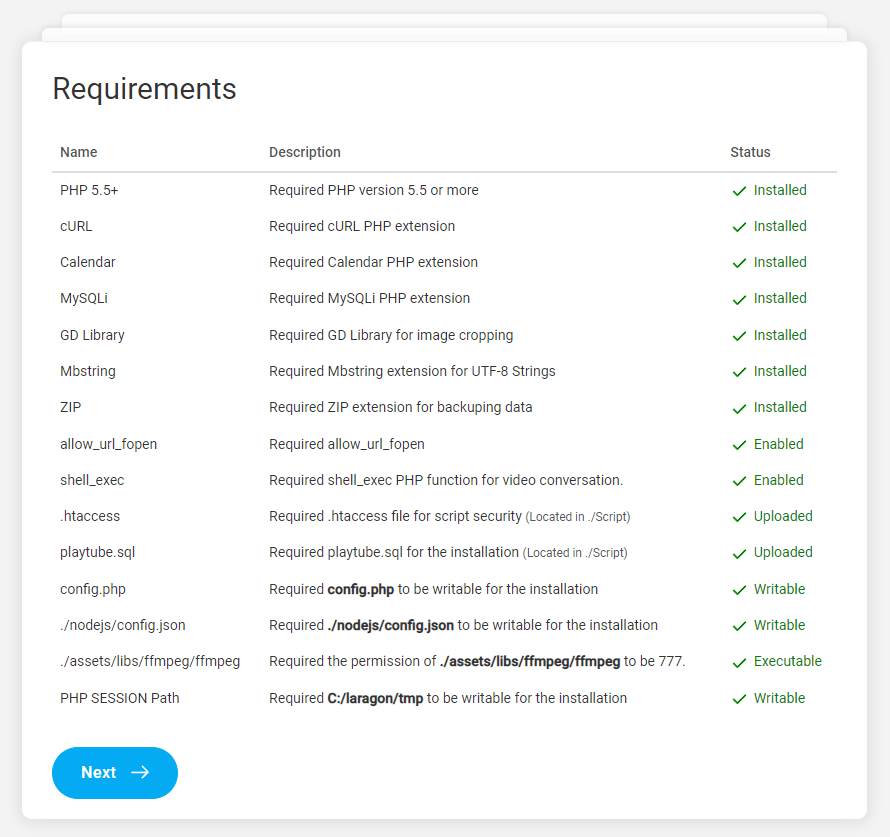Click the checkmark icon beside cURL status

[739, 227]
